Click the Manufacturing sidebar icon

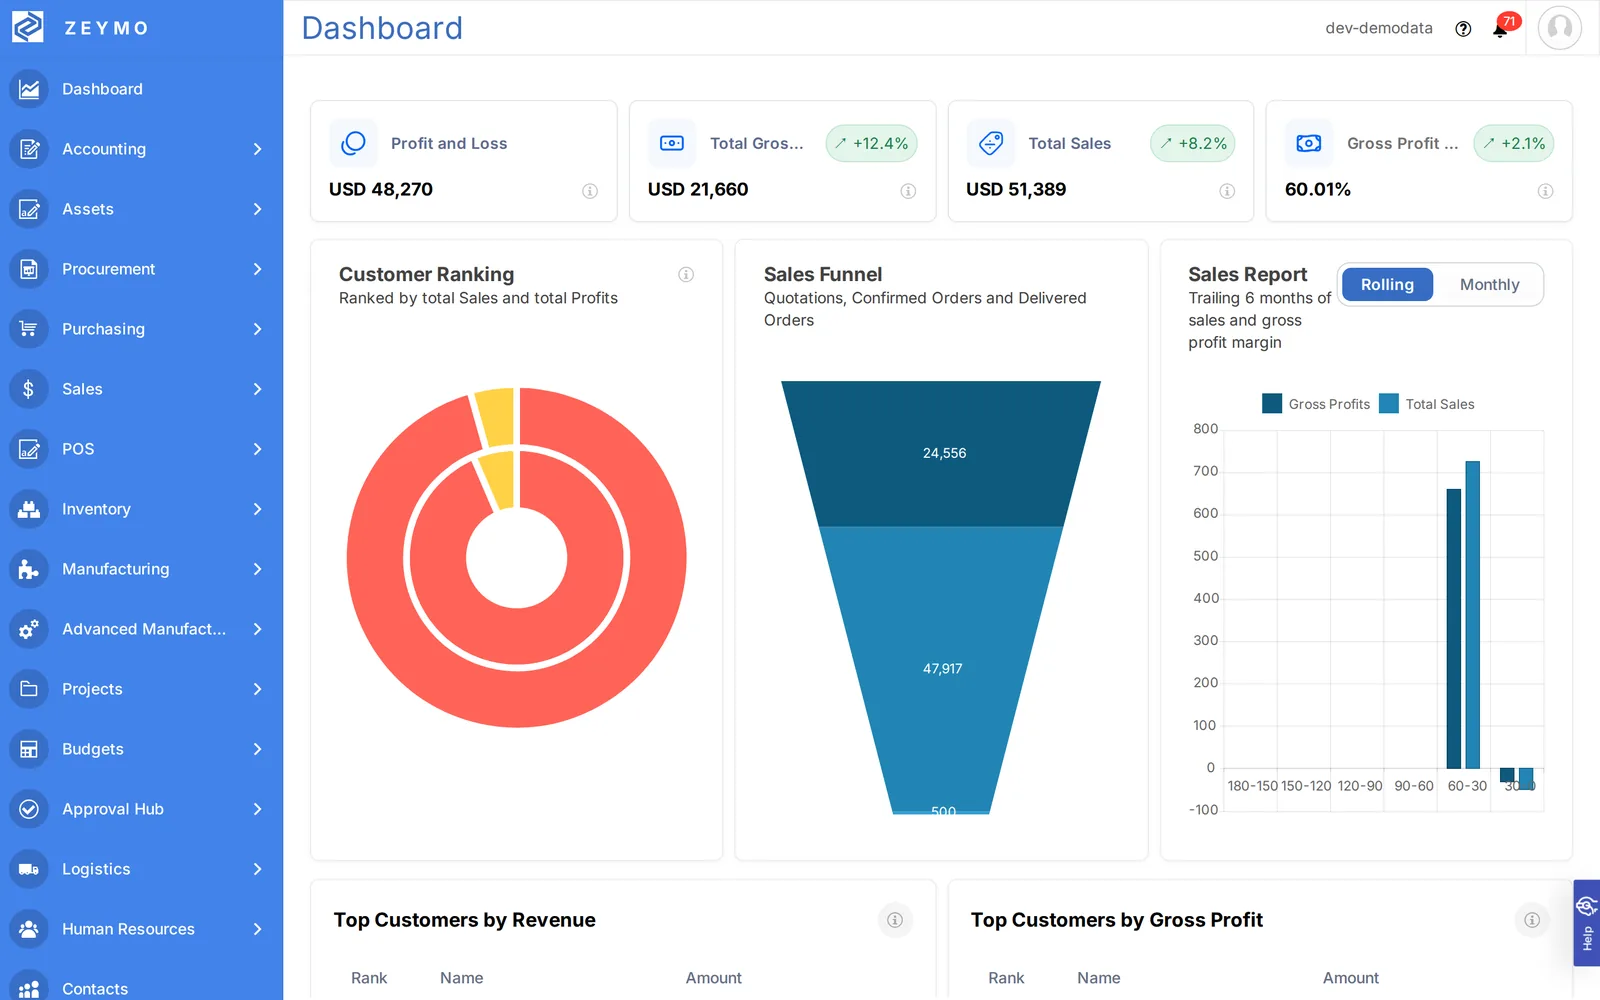(29, 569)
